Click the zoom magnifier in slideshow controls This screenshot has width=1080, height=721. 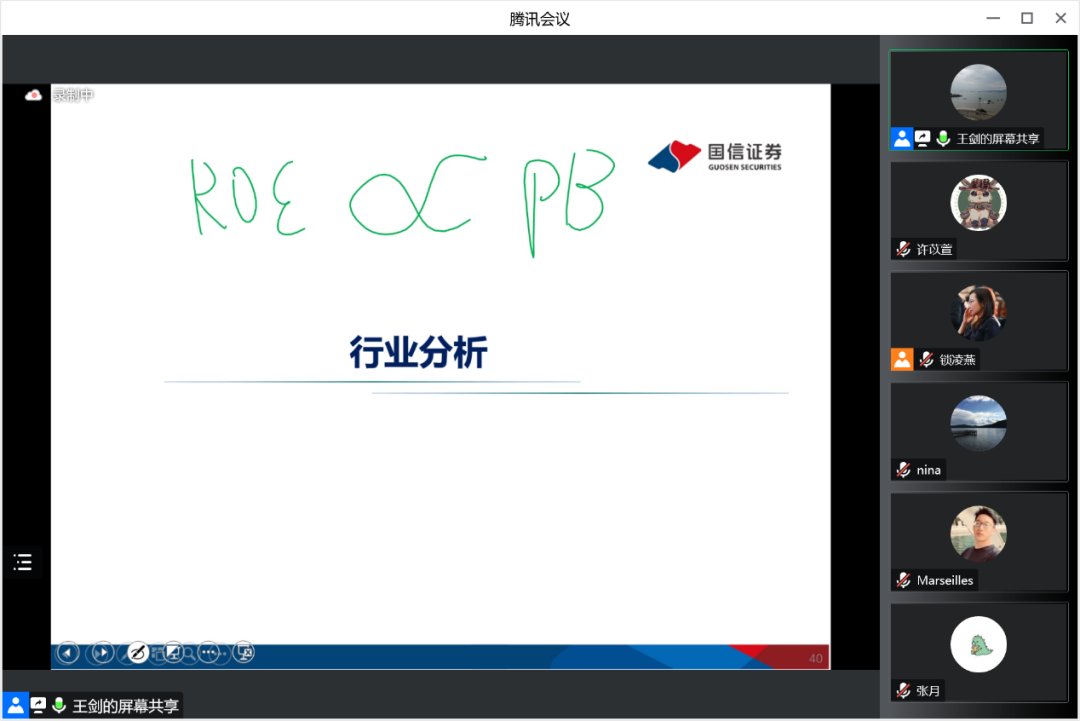click(x=188, y=653)
